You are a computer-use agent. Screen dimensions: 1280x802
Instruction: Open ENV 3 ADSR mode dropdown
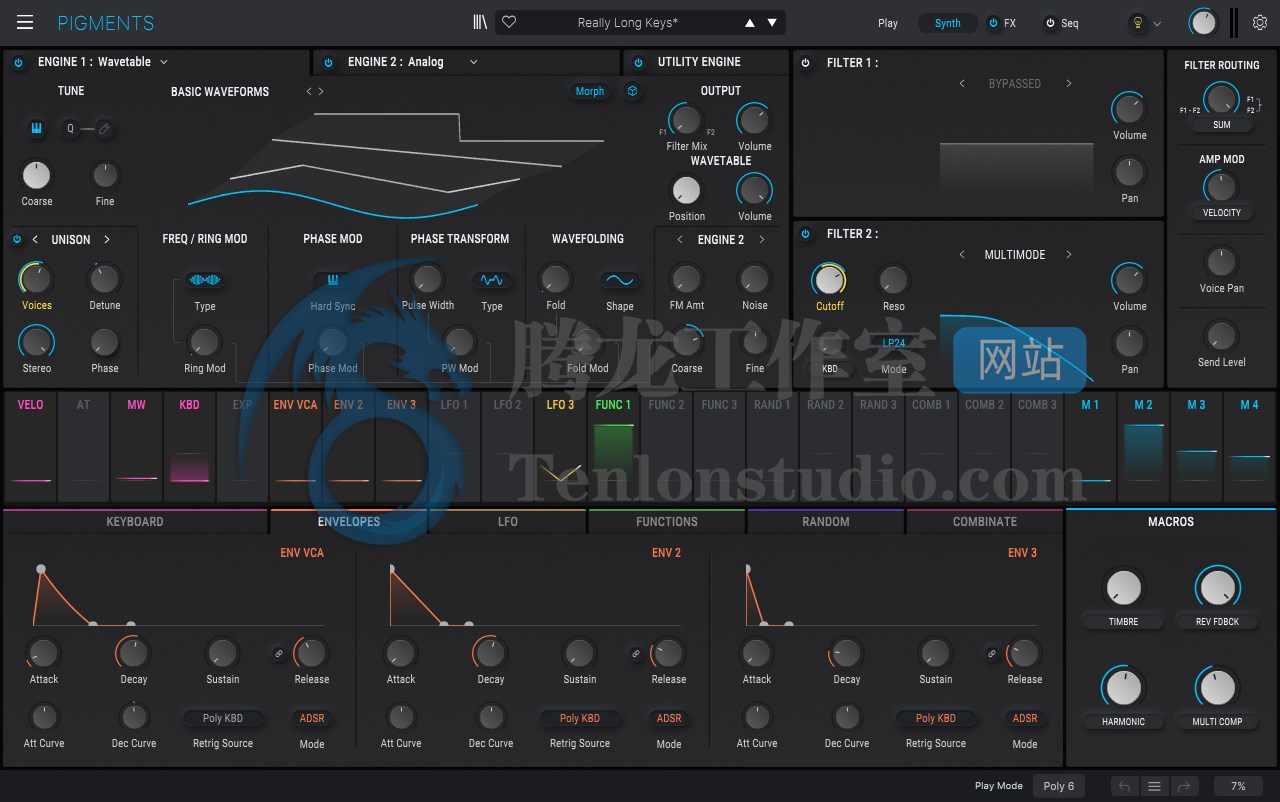pos(1025,718)
